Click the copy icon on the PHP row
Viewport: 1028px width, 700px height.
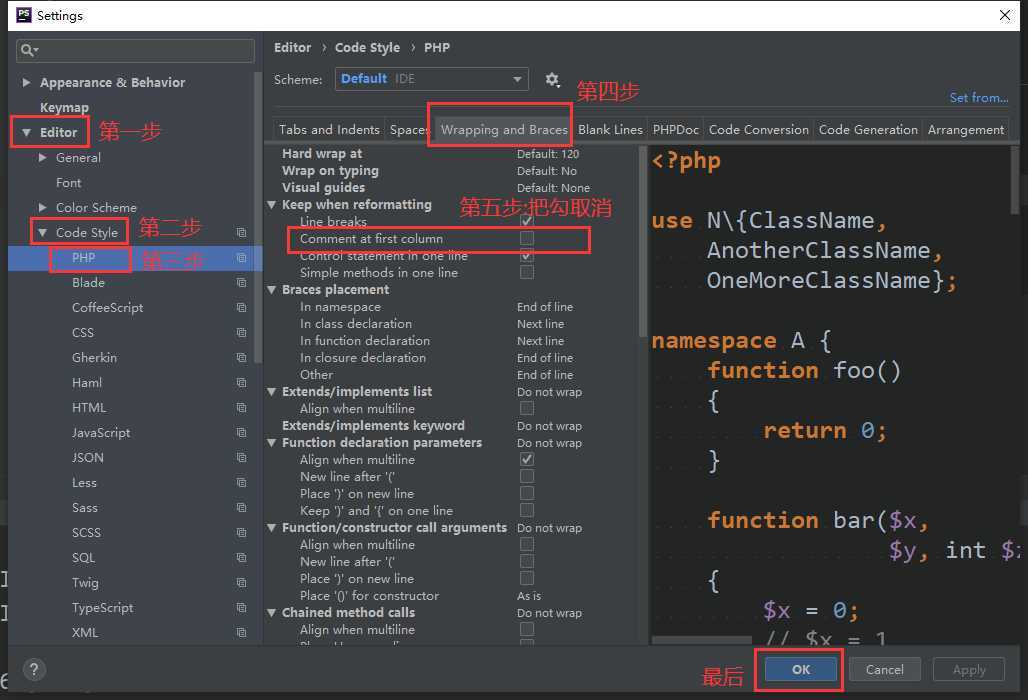(241, 258)
